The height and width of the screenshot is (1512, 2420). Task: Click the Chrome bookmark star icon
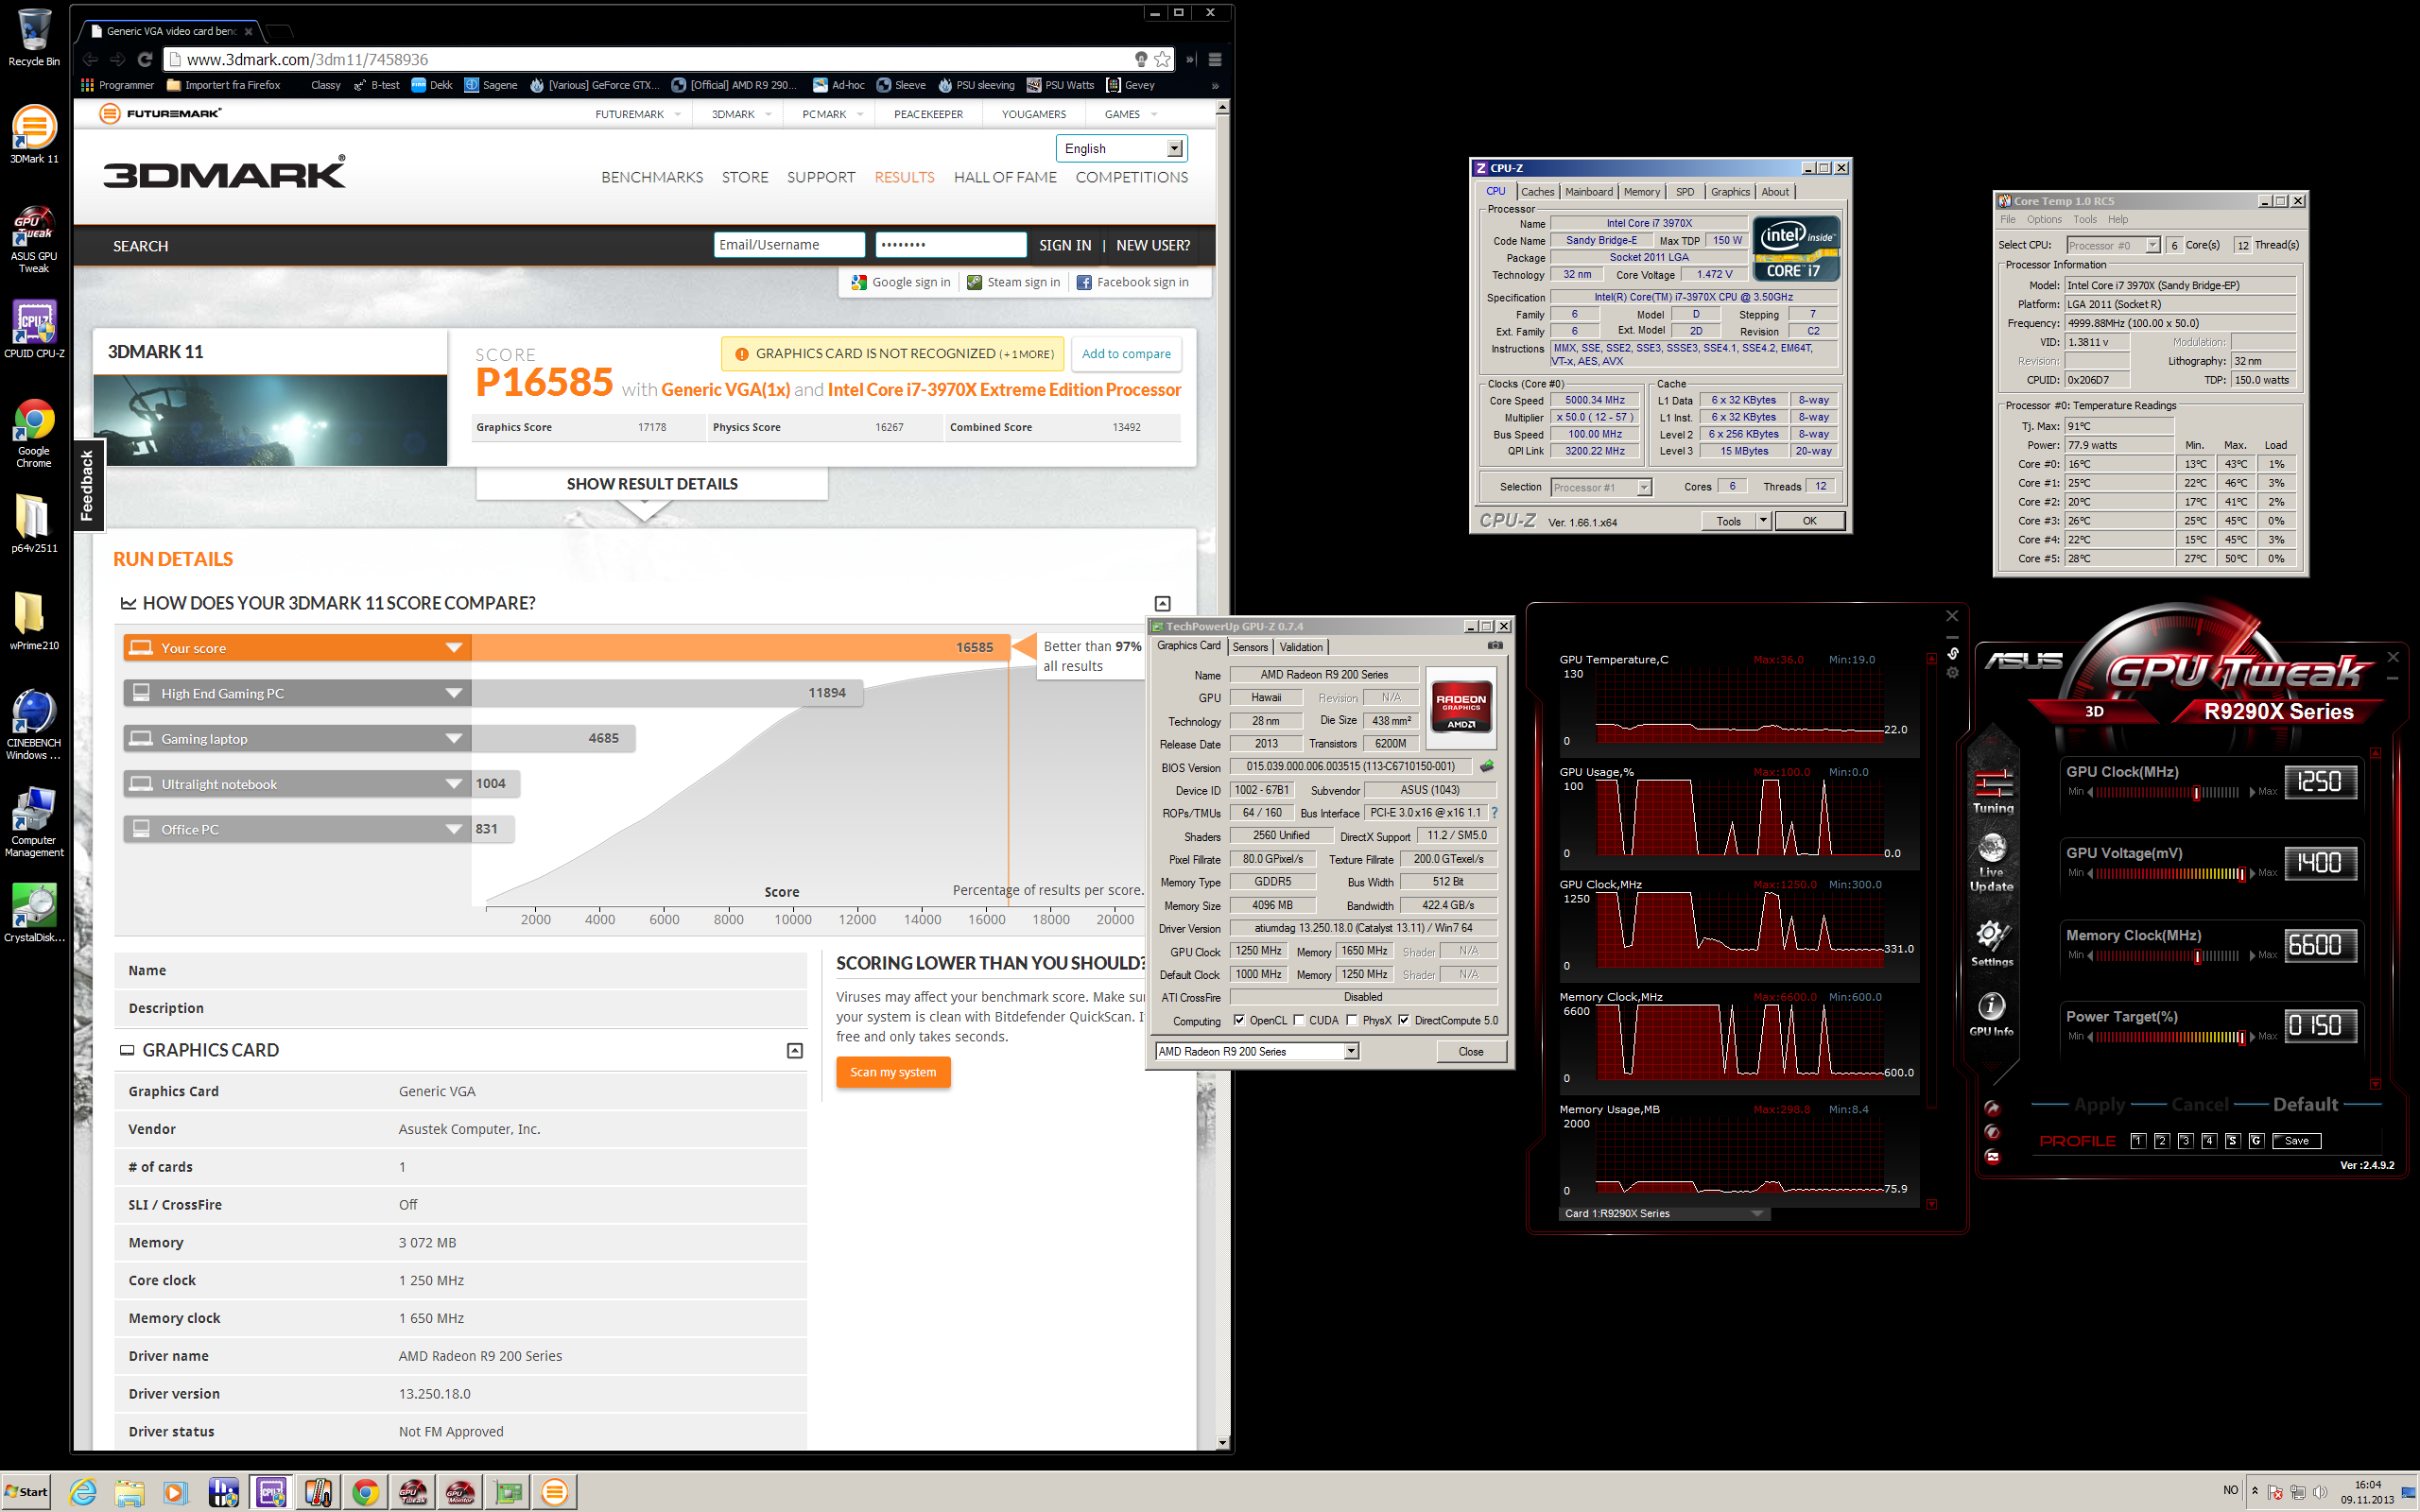coord(1162,59)
